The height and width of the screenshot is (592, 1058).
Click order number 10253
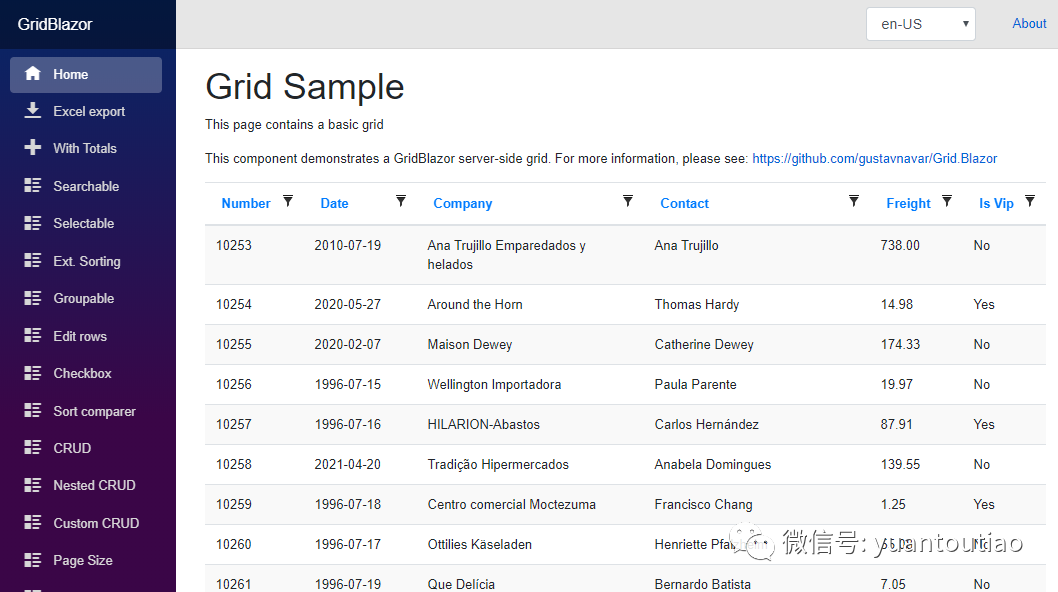pos(233,246)
